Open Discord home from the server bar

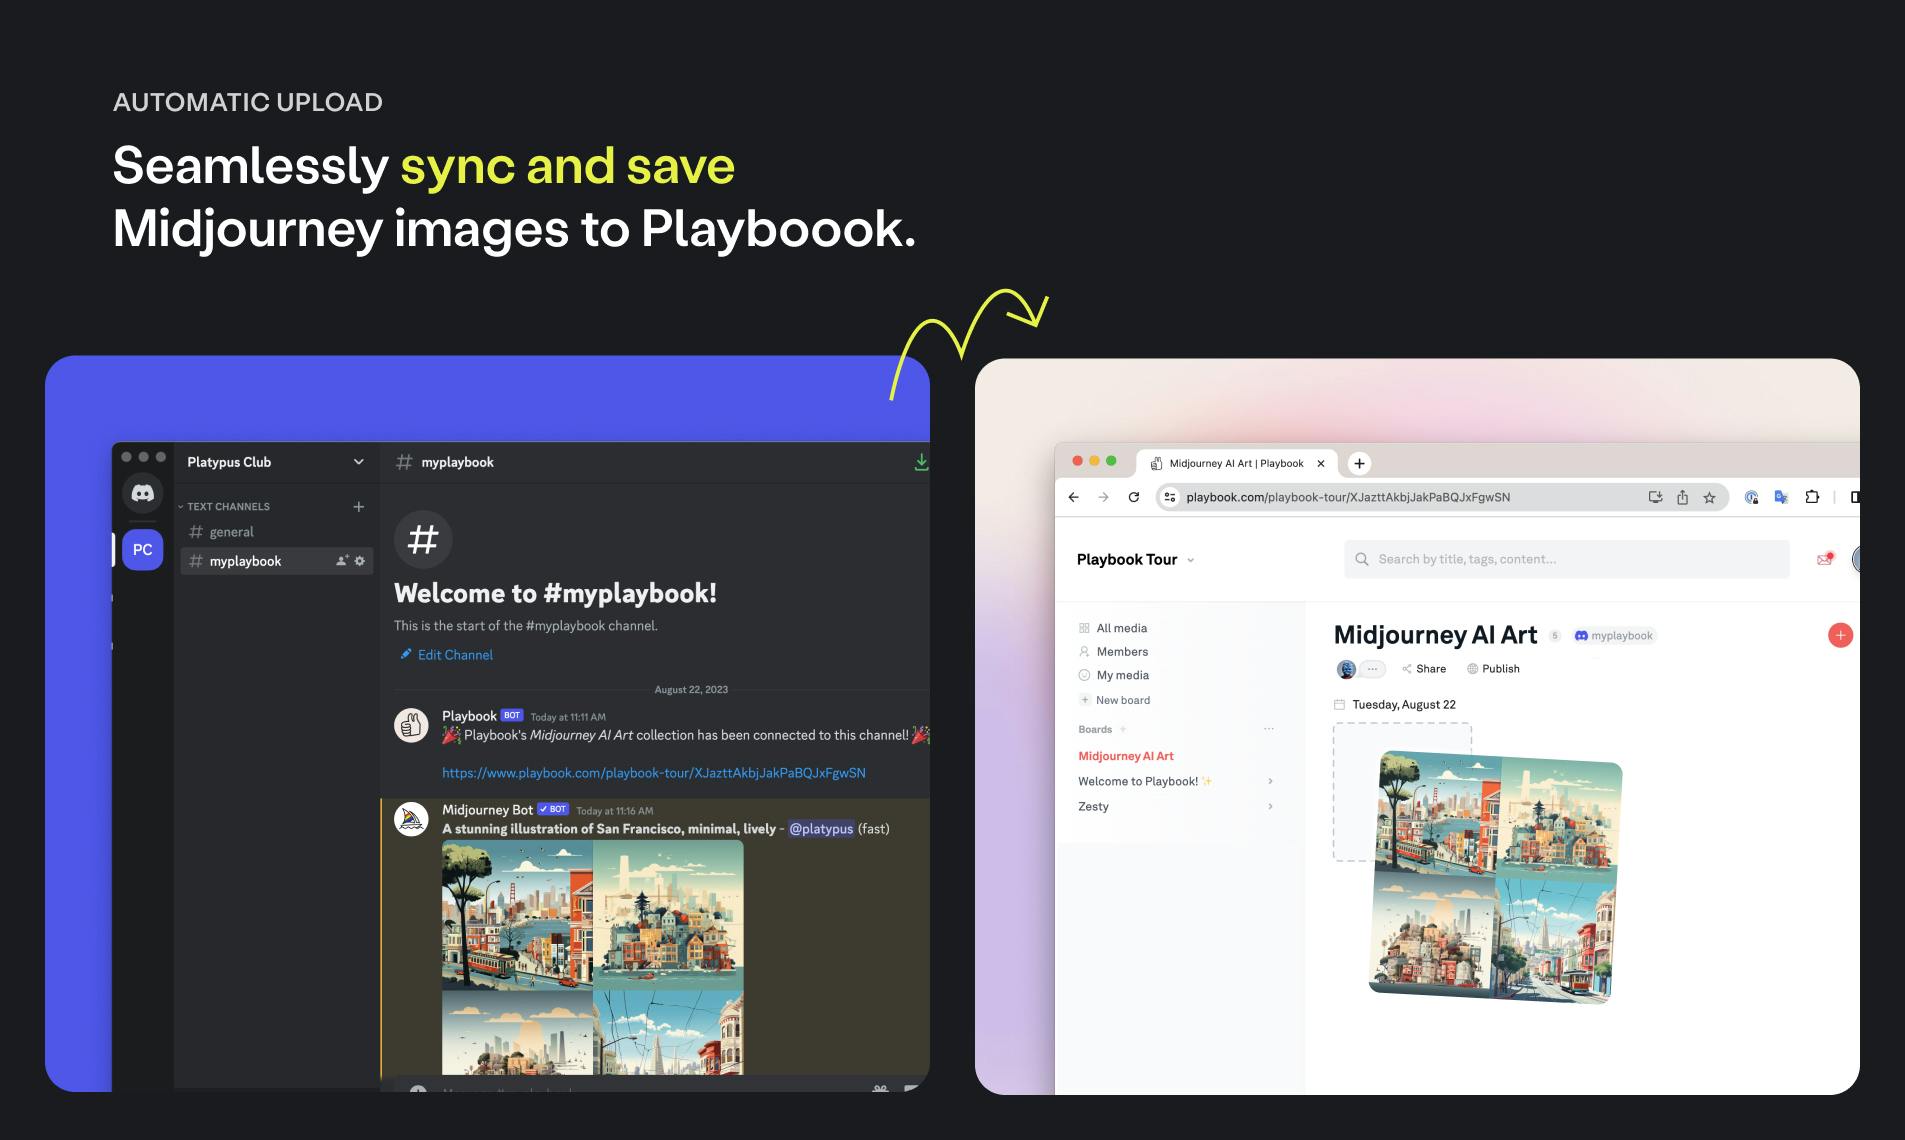143,493
